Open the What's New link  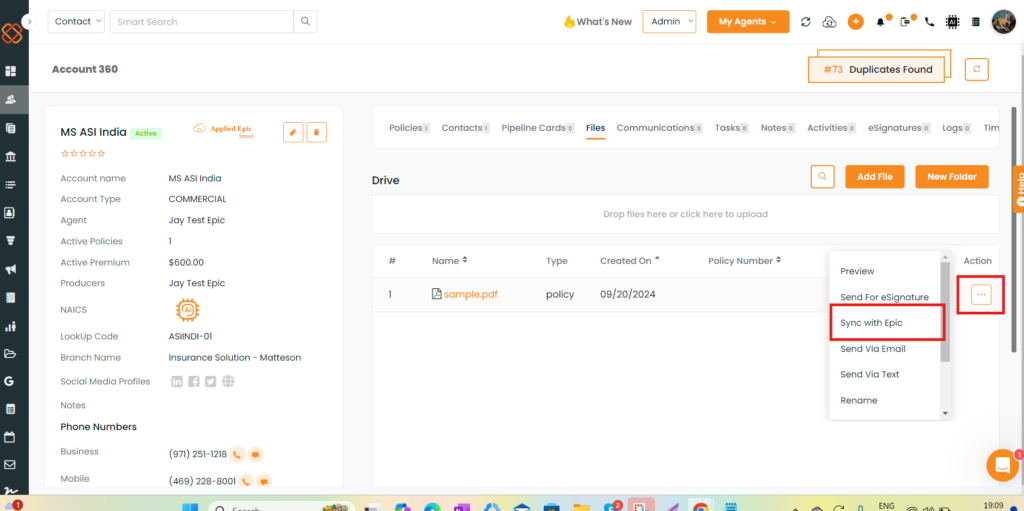[598, 22]
